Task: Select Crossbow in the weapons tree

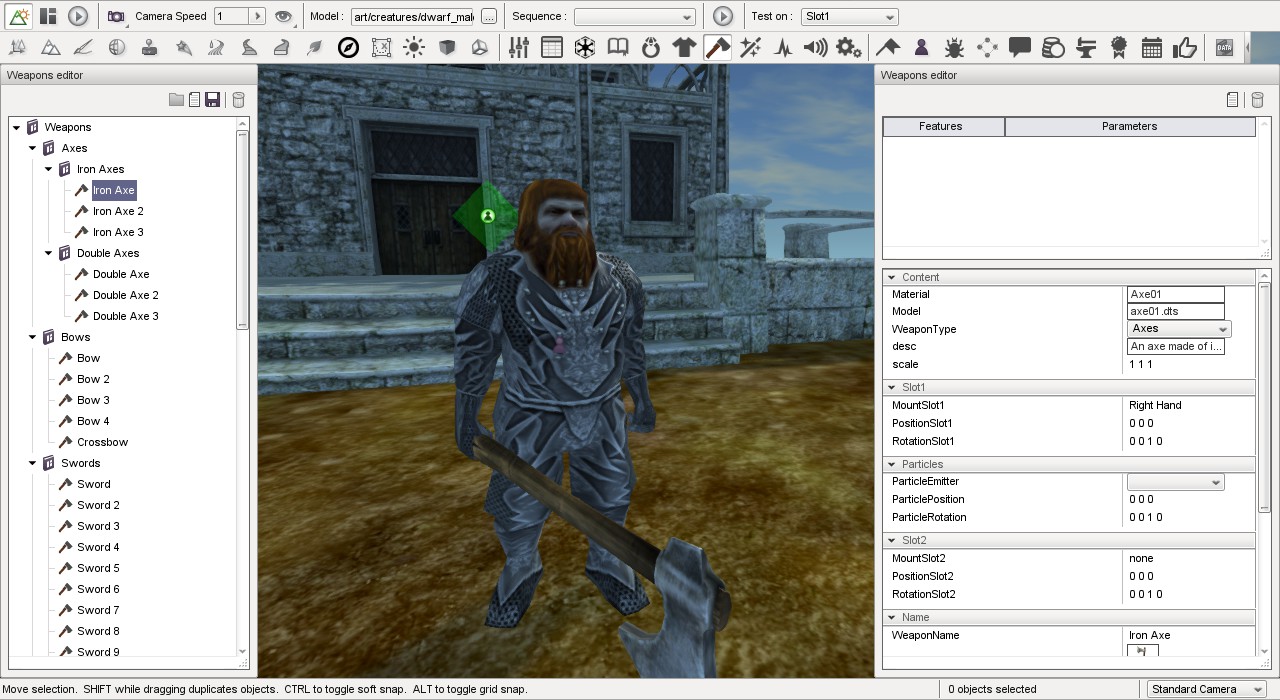Action: coord(103,442)
